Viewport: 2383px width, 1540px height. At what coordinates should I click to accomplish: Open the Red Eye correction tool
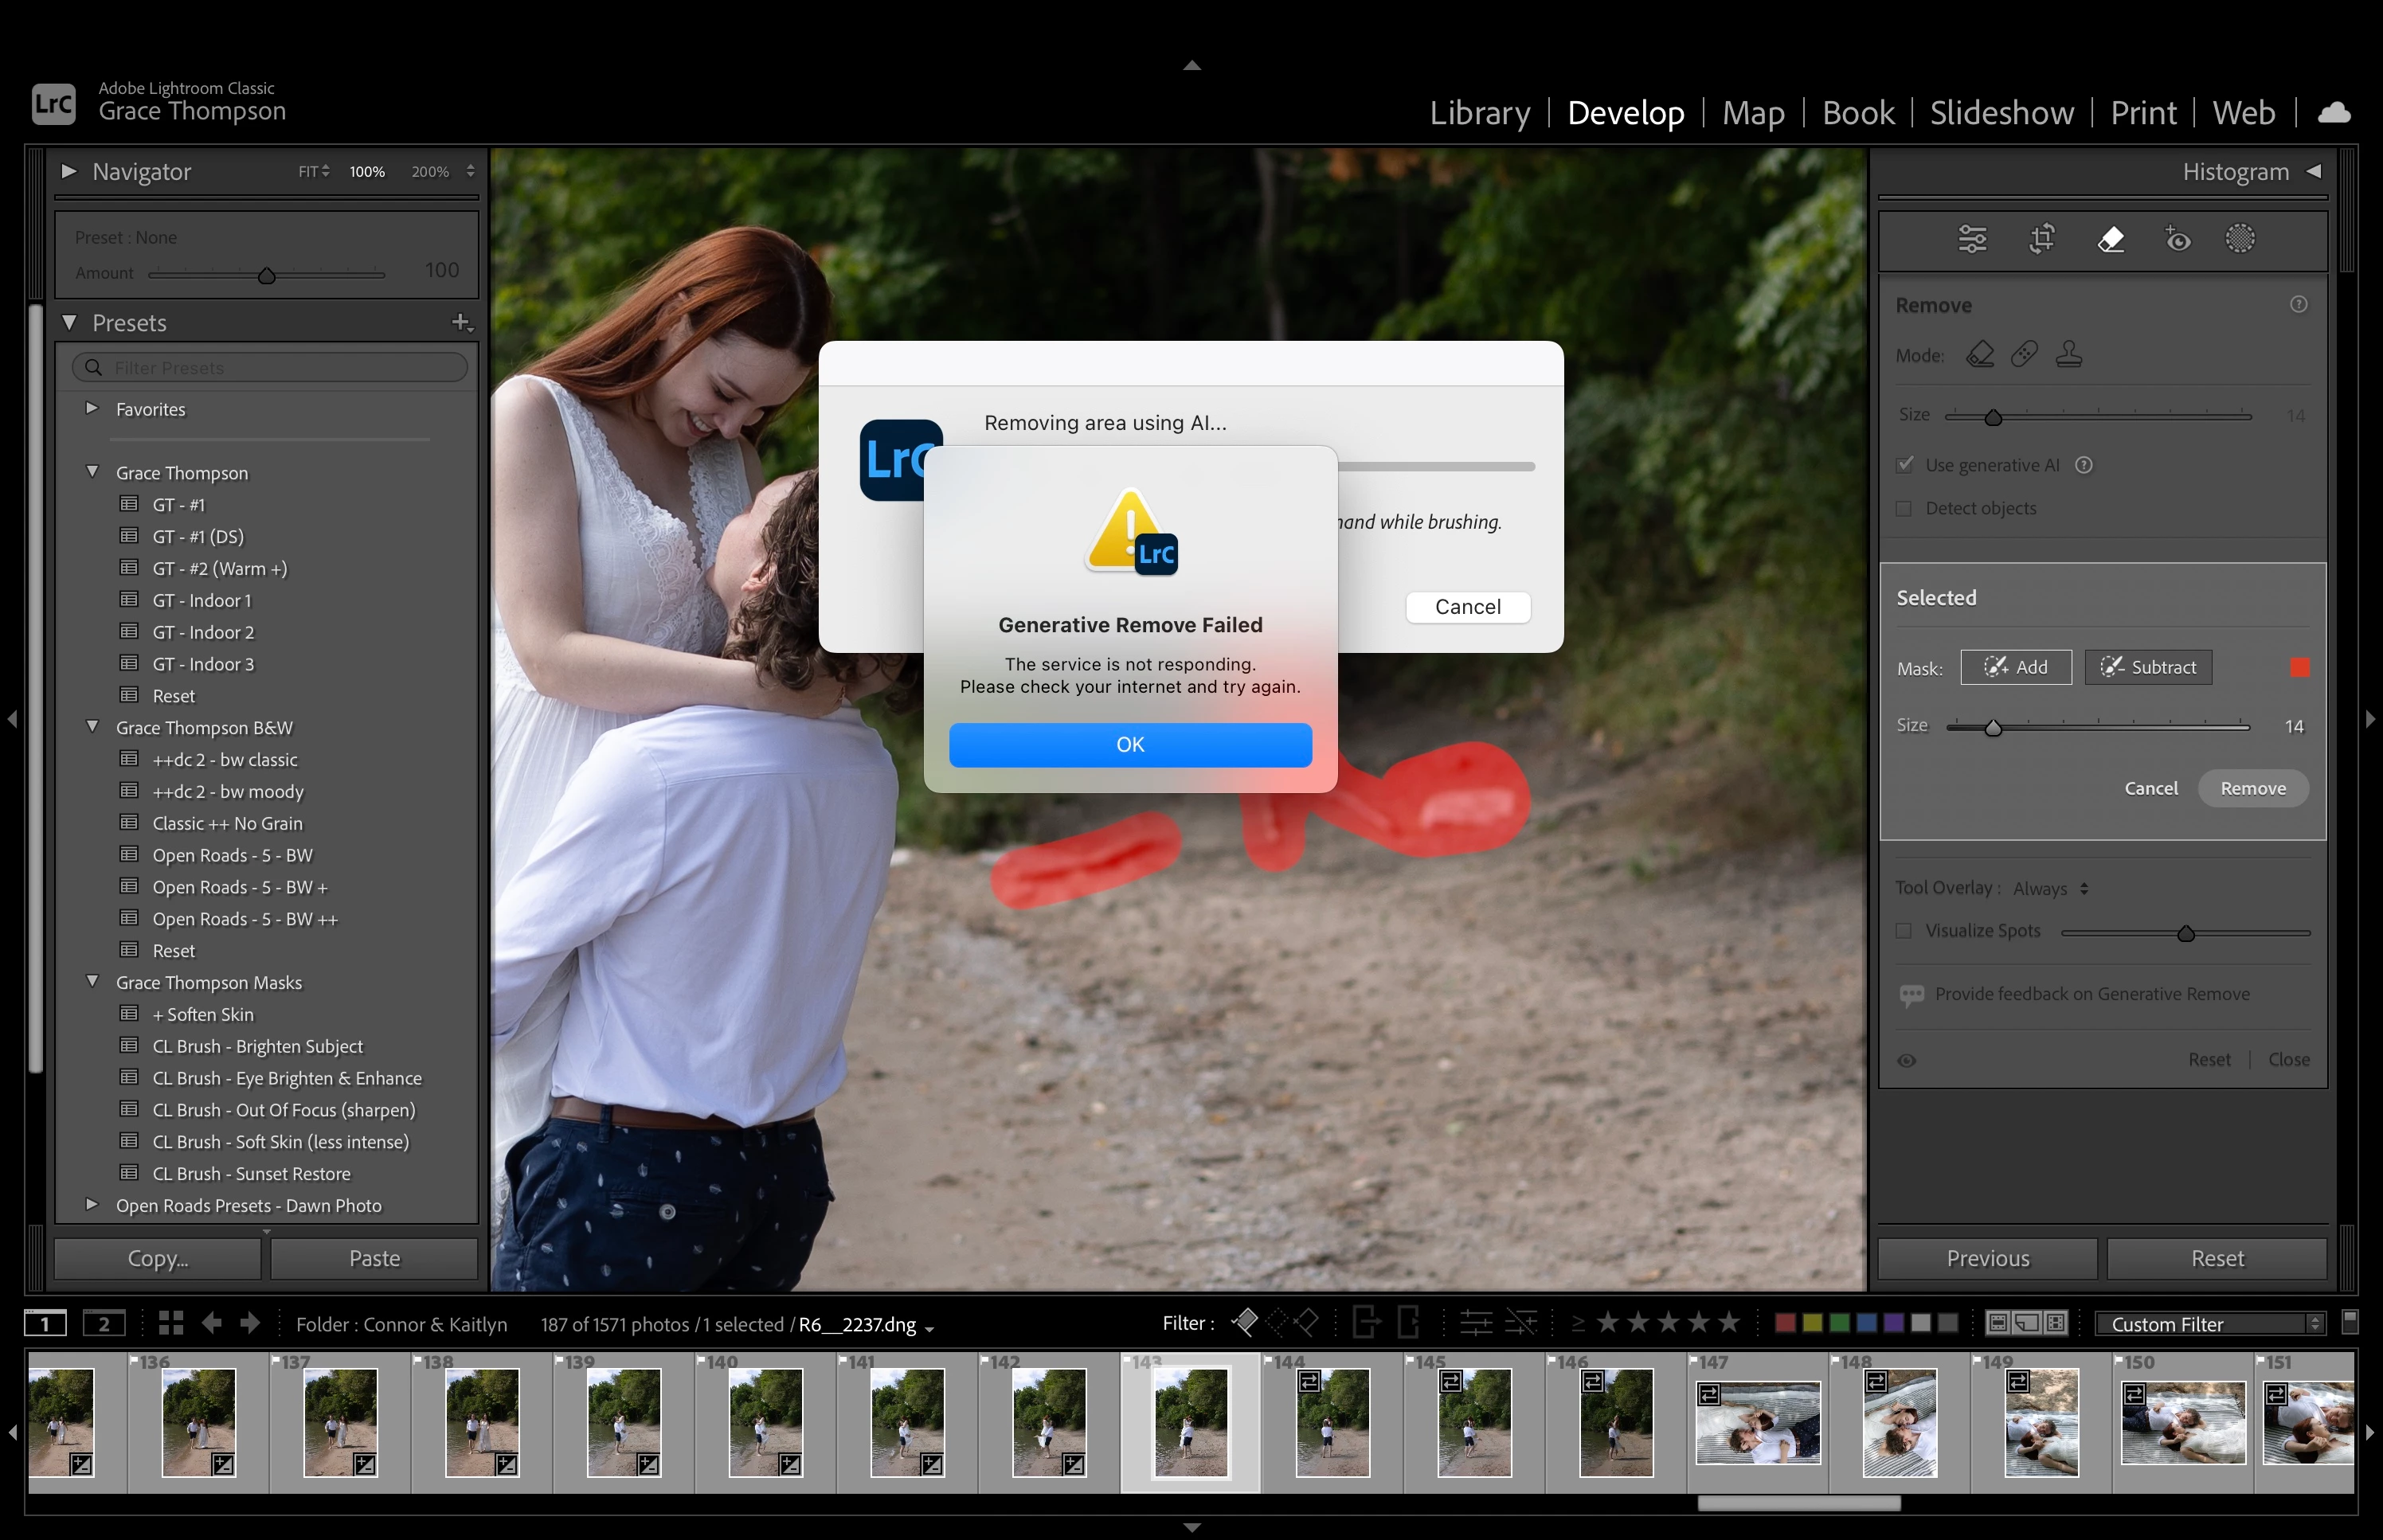(x=2178, y=239)
